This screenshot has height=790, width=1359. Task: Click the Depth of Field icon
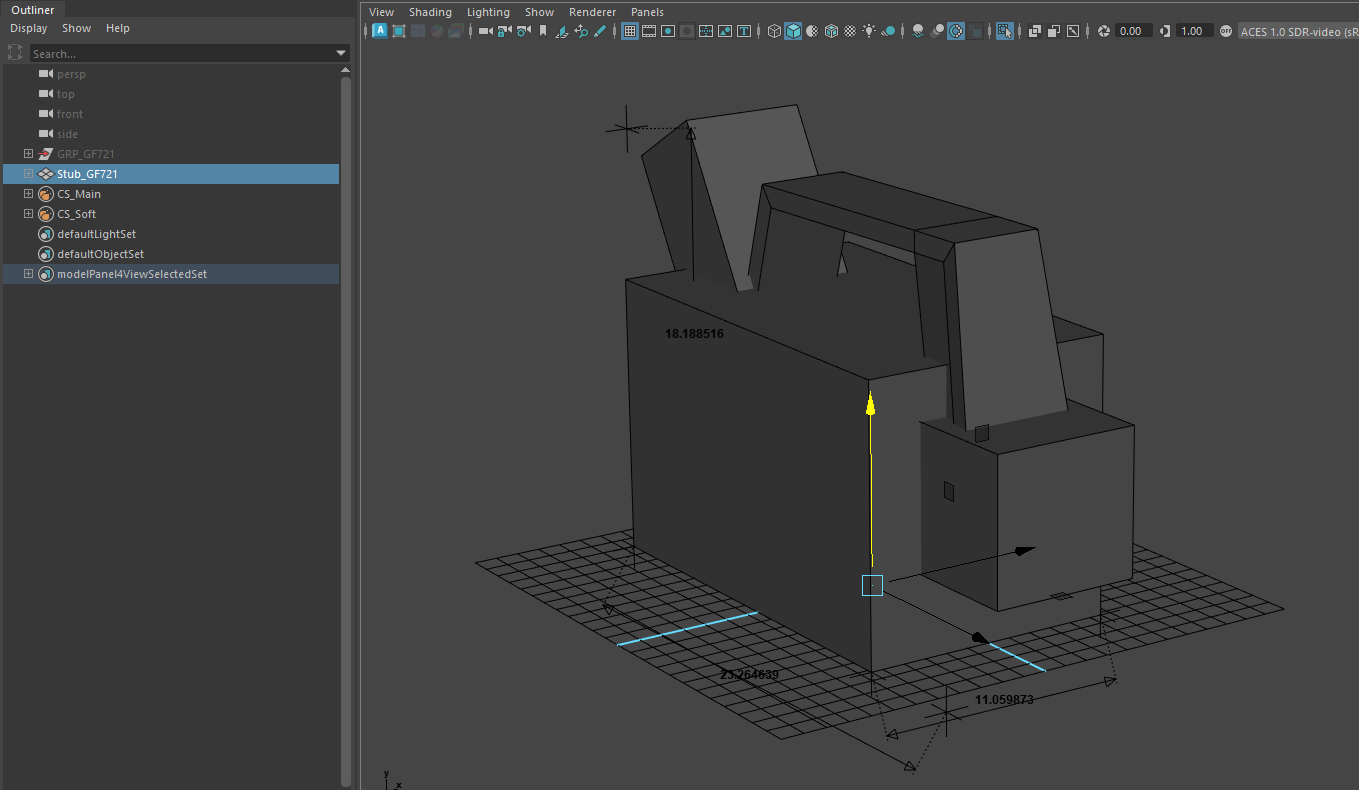pos(976,31)
